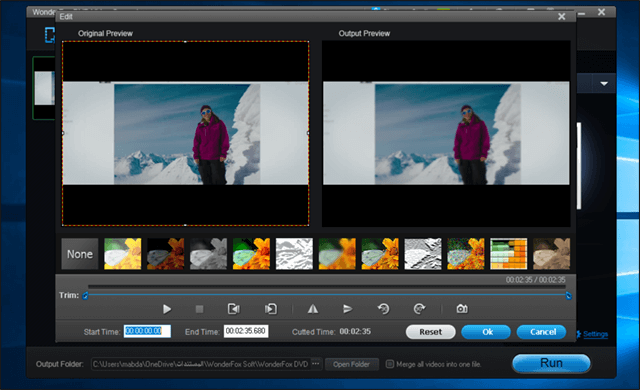Reset all edit changes
Image resolution: width=640 pixels, height=390 pixels.
coord(431,332)
